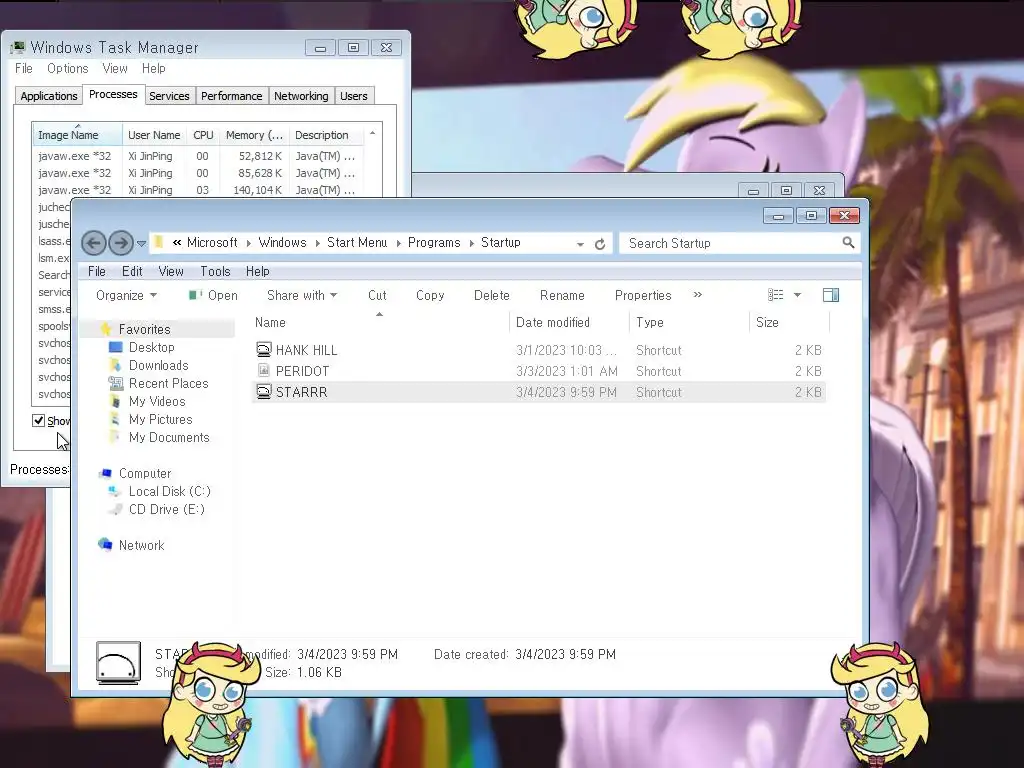Click the STARRR preview thumbnail in details pane

click(118, 663)
